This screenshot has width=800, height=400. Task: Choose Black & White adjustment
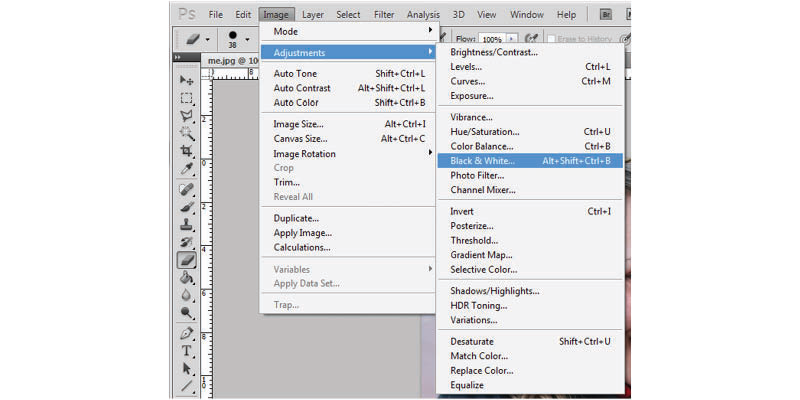[x=530, y=161]
